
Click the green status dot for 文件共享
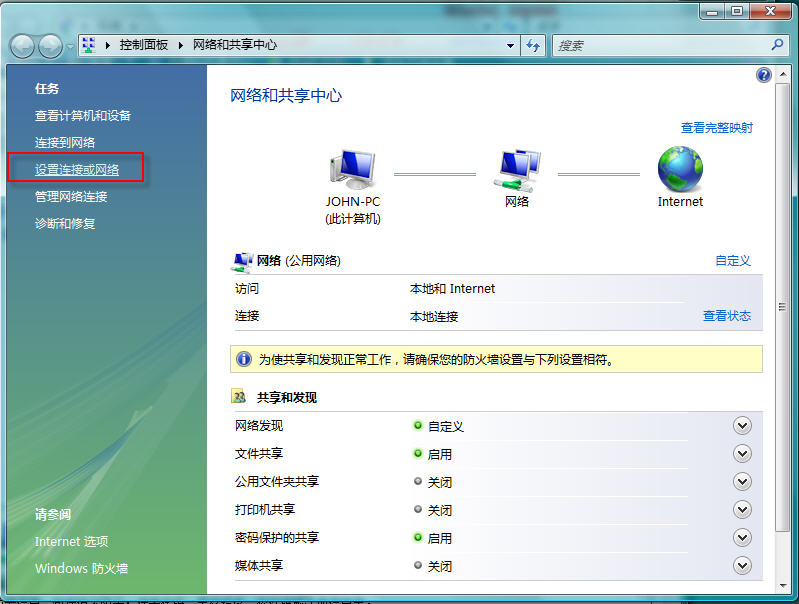pos(418,453)
